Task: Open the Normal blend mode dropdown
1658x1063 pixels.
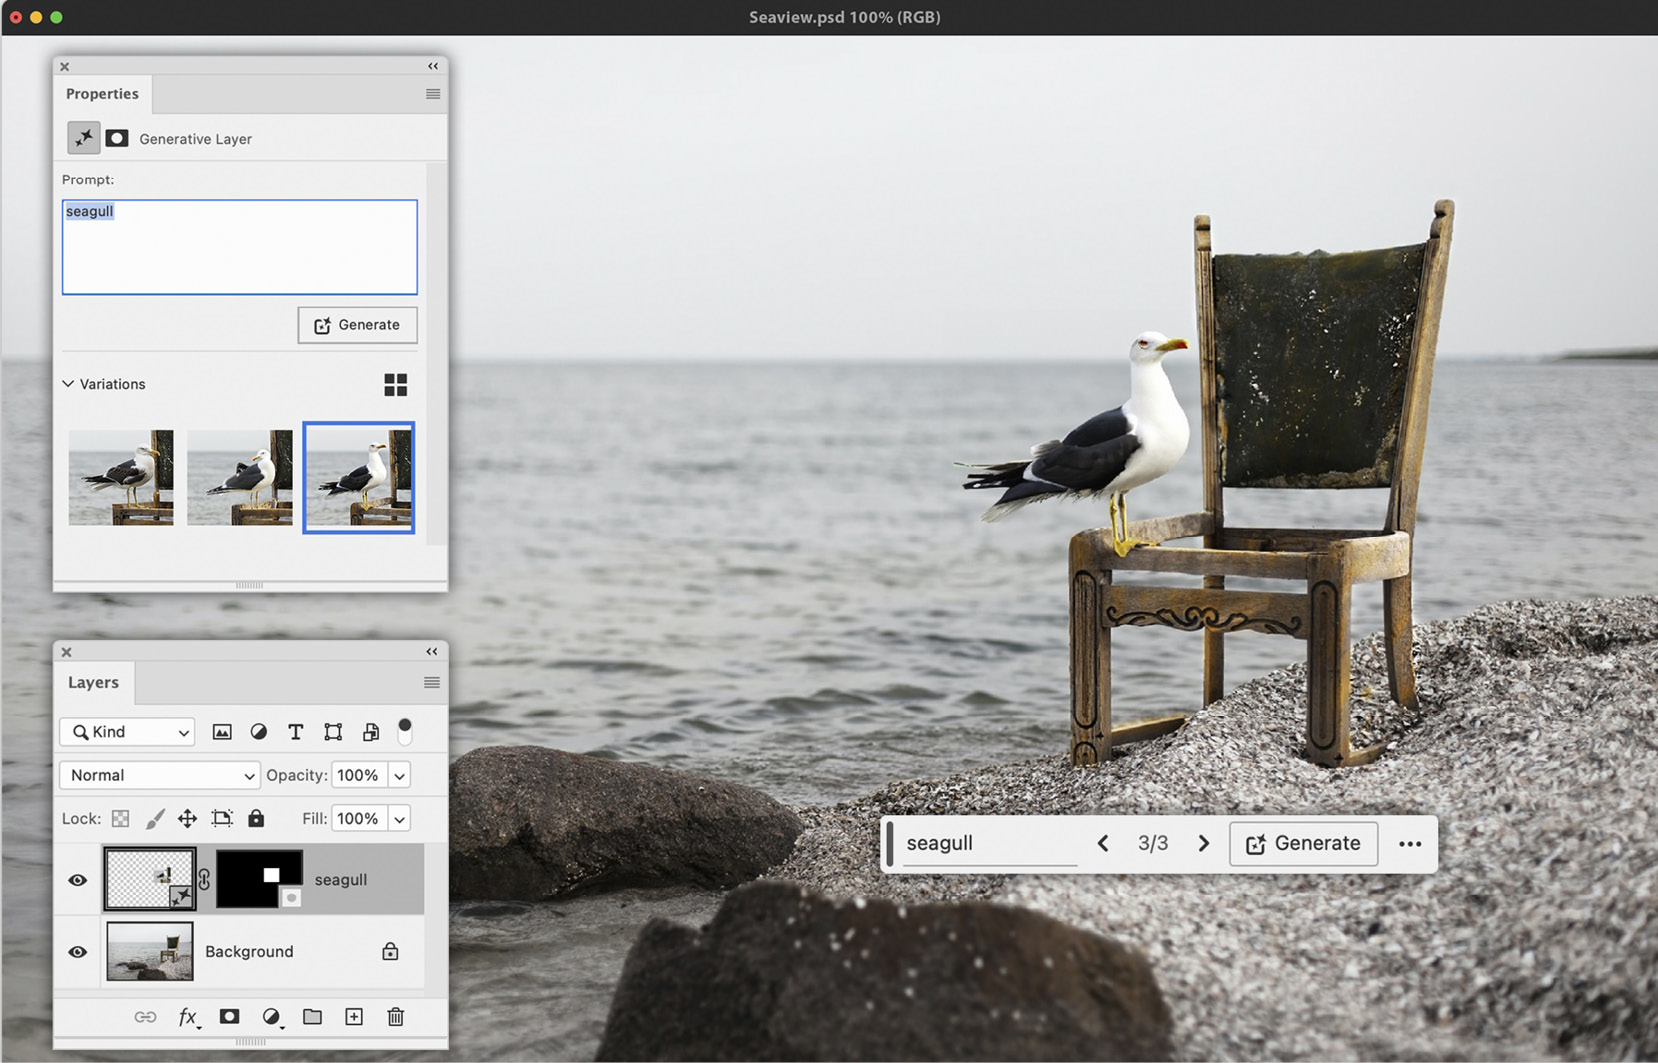Action: 160,775
